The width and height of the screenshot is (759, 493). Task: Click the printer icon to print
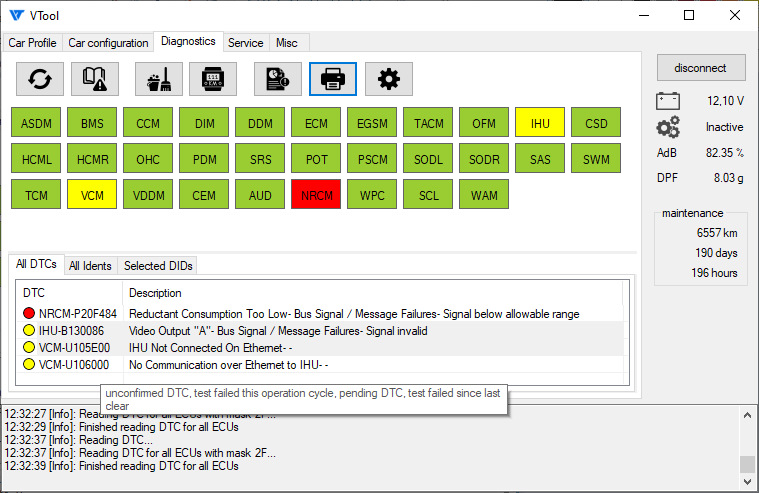[333, 78]
